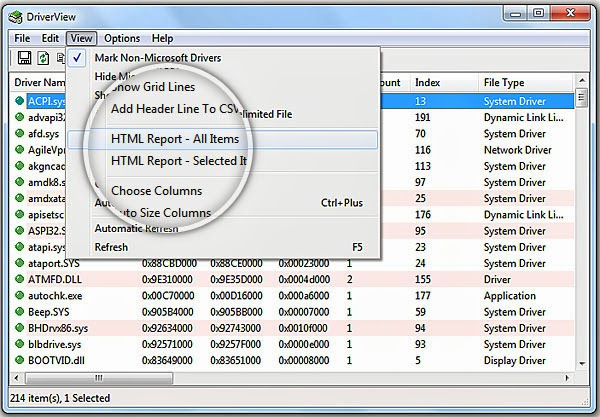Open the Edit menu
600x417 pixels.
(x=50, y=38)
